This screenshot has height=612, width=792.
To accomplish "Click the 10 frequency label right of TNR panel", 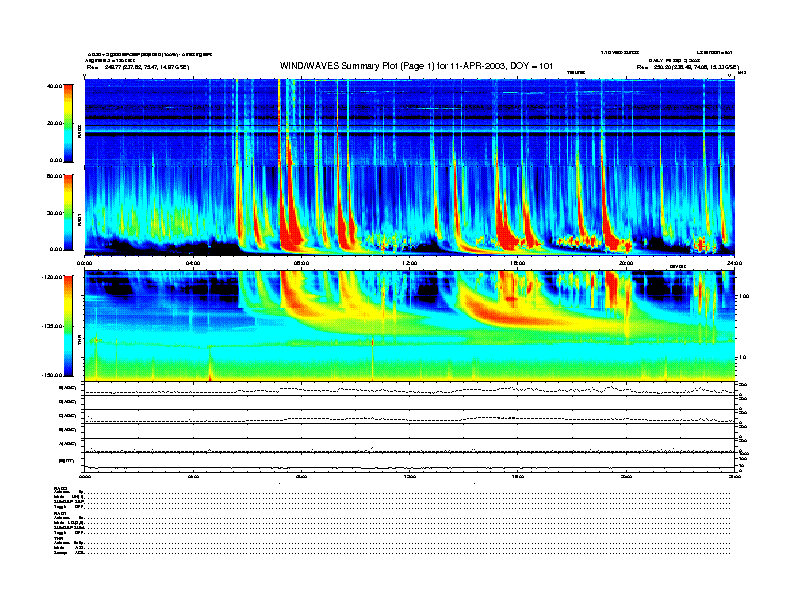I will tap(742, 357).
